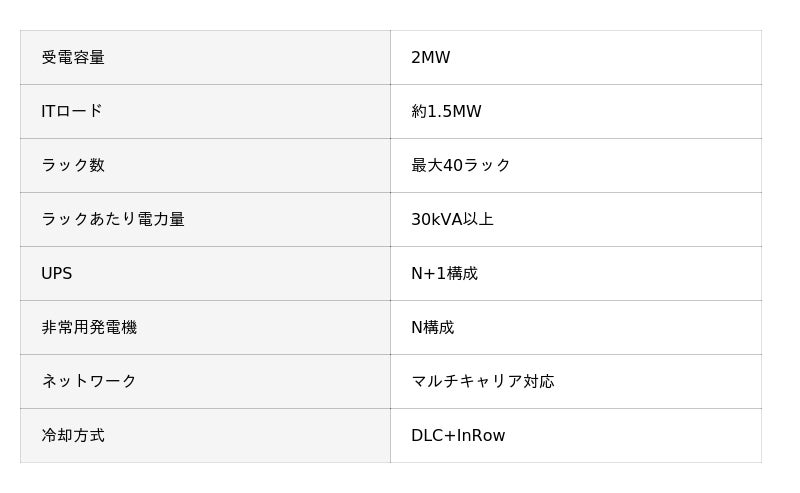Select the マルチキャリア対応 value cell
The height and width of the screenshot is (493, 800).
tap(482, 382)
